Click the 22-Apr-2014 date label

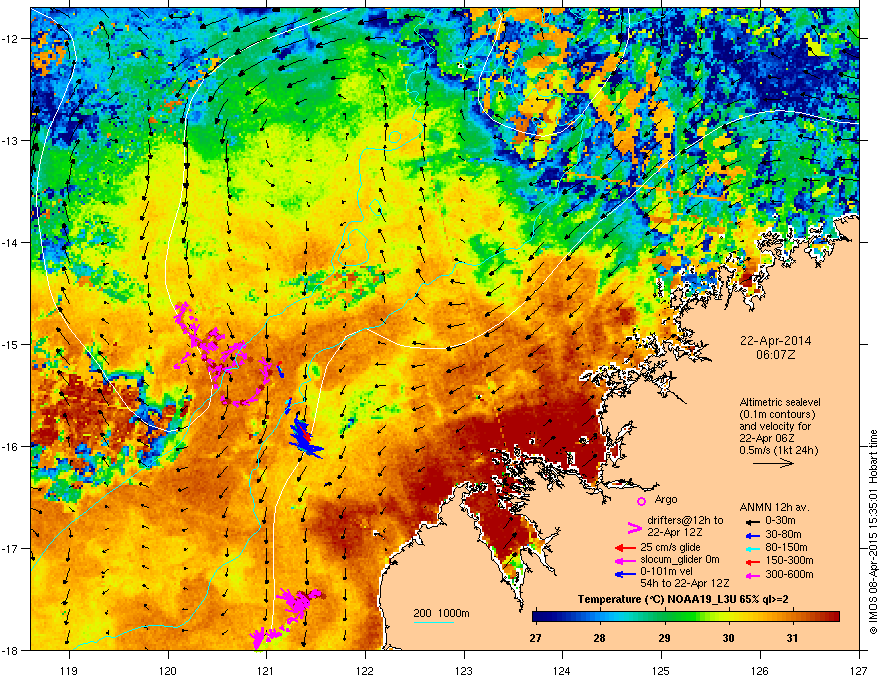tap(775, 341)
